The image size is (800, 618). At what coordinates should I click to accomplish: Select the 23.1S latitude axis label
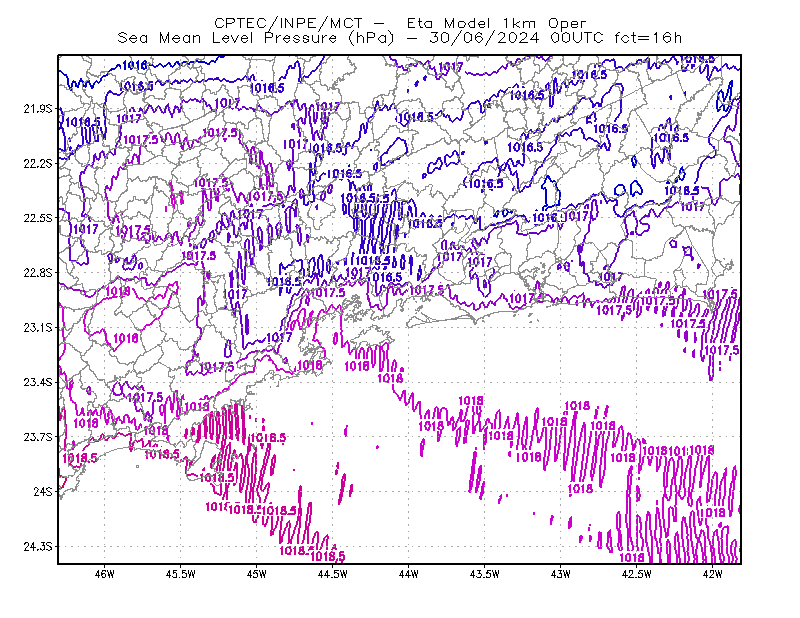pos(38,328)
